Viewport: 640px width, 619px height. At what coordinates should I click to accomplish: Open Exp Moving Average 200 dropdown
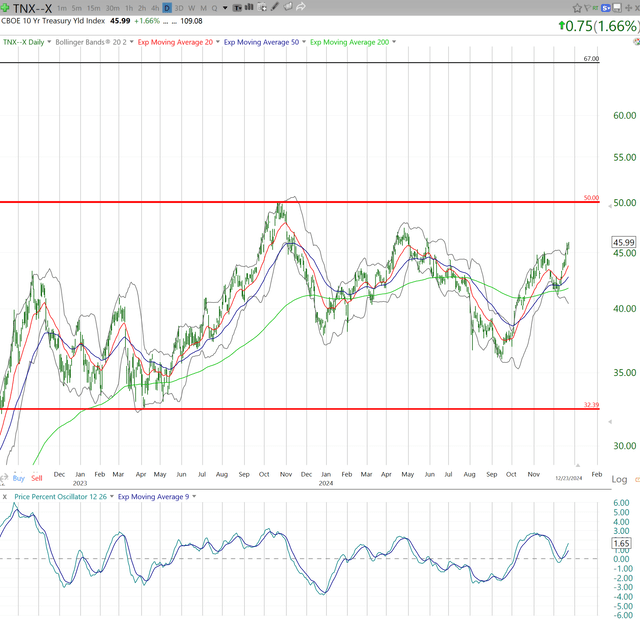(x=394, y=42)
